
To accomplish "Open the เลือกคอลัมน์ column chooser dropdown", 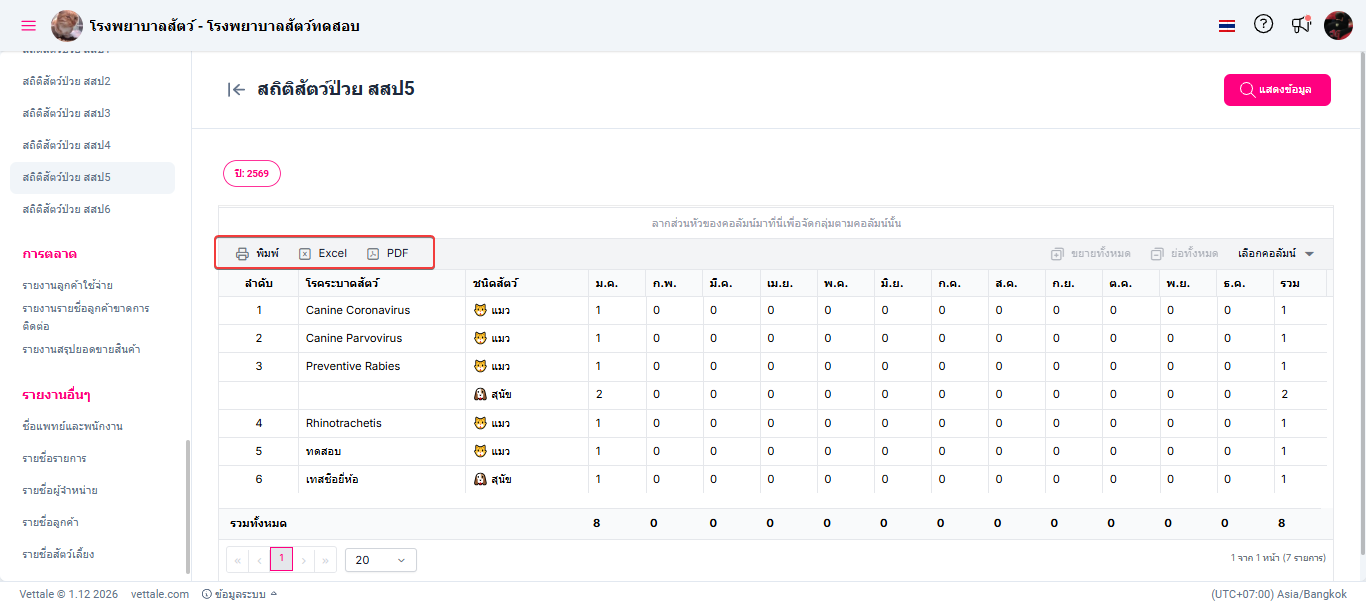I will pos(1275,254).
